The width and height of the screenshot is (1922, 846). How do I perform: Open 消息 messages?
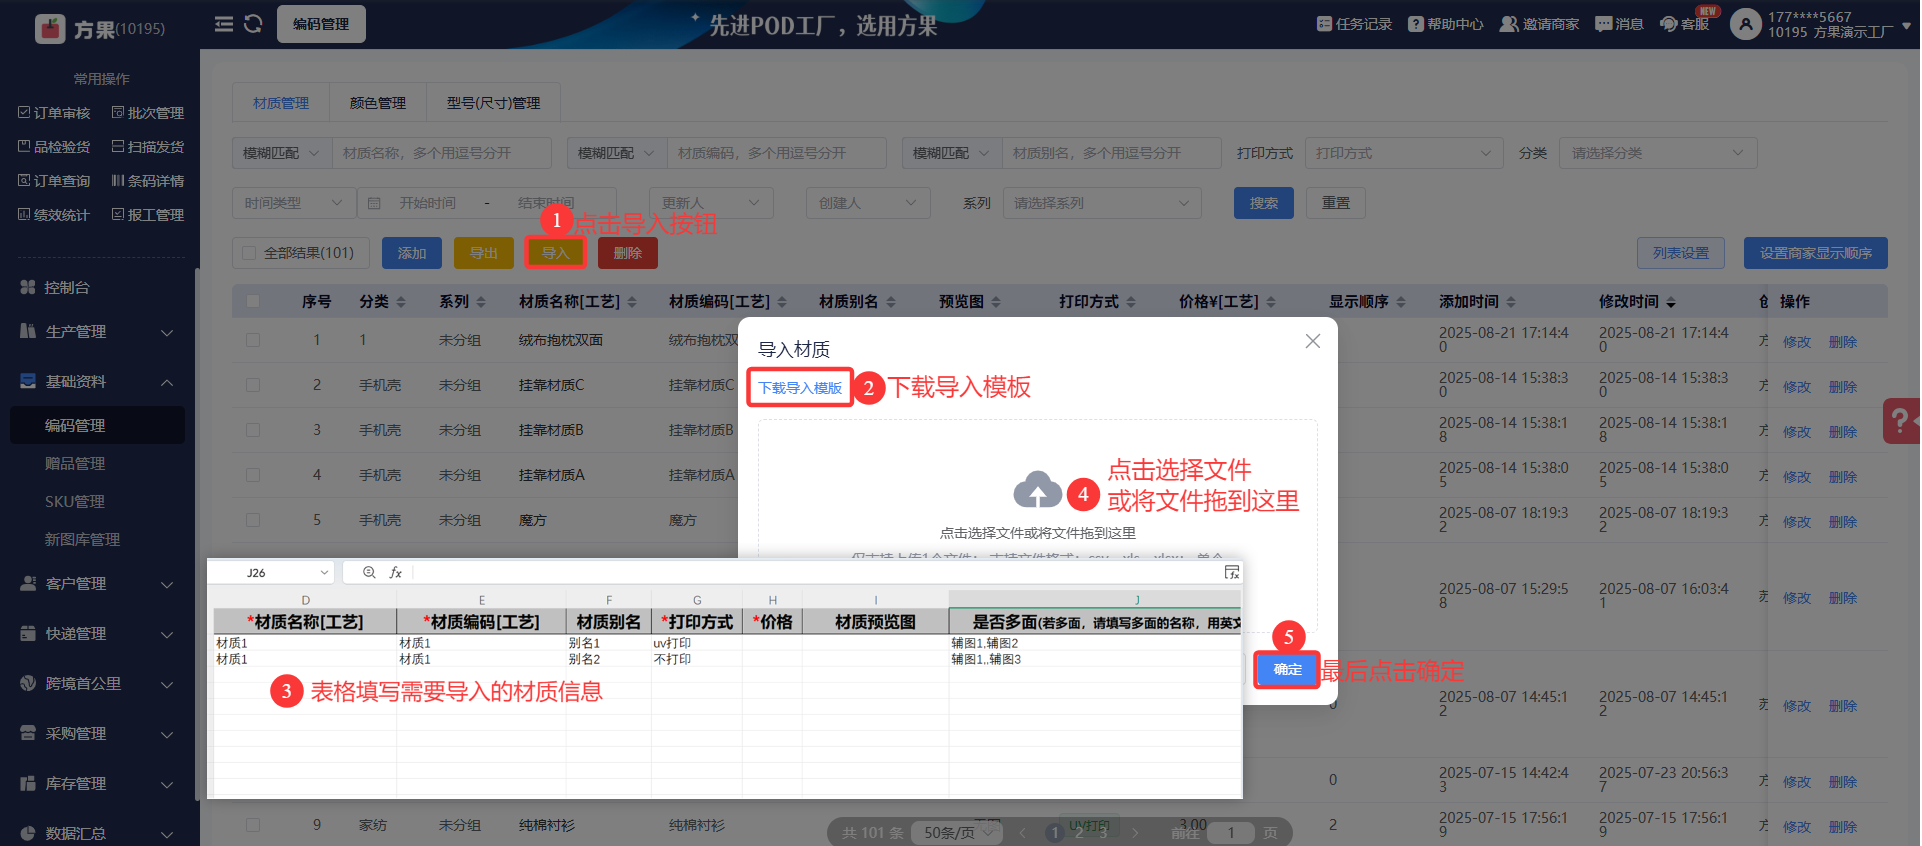tap(1619, 24)
